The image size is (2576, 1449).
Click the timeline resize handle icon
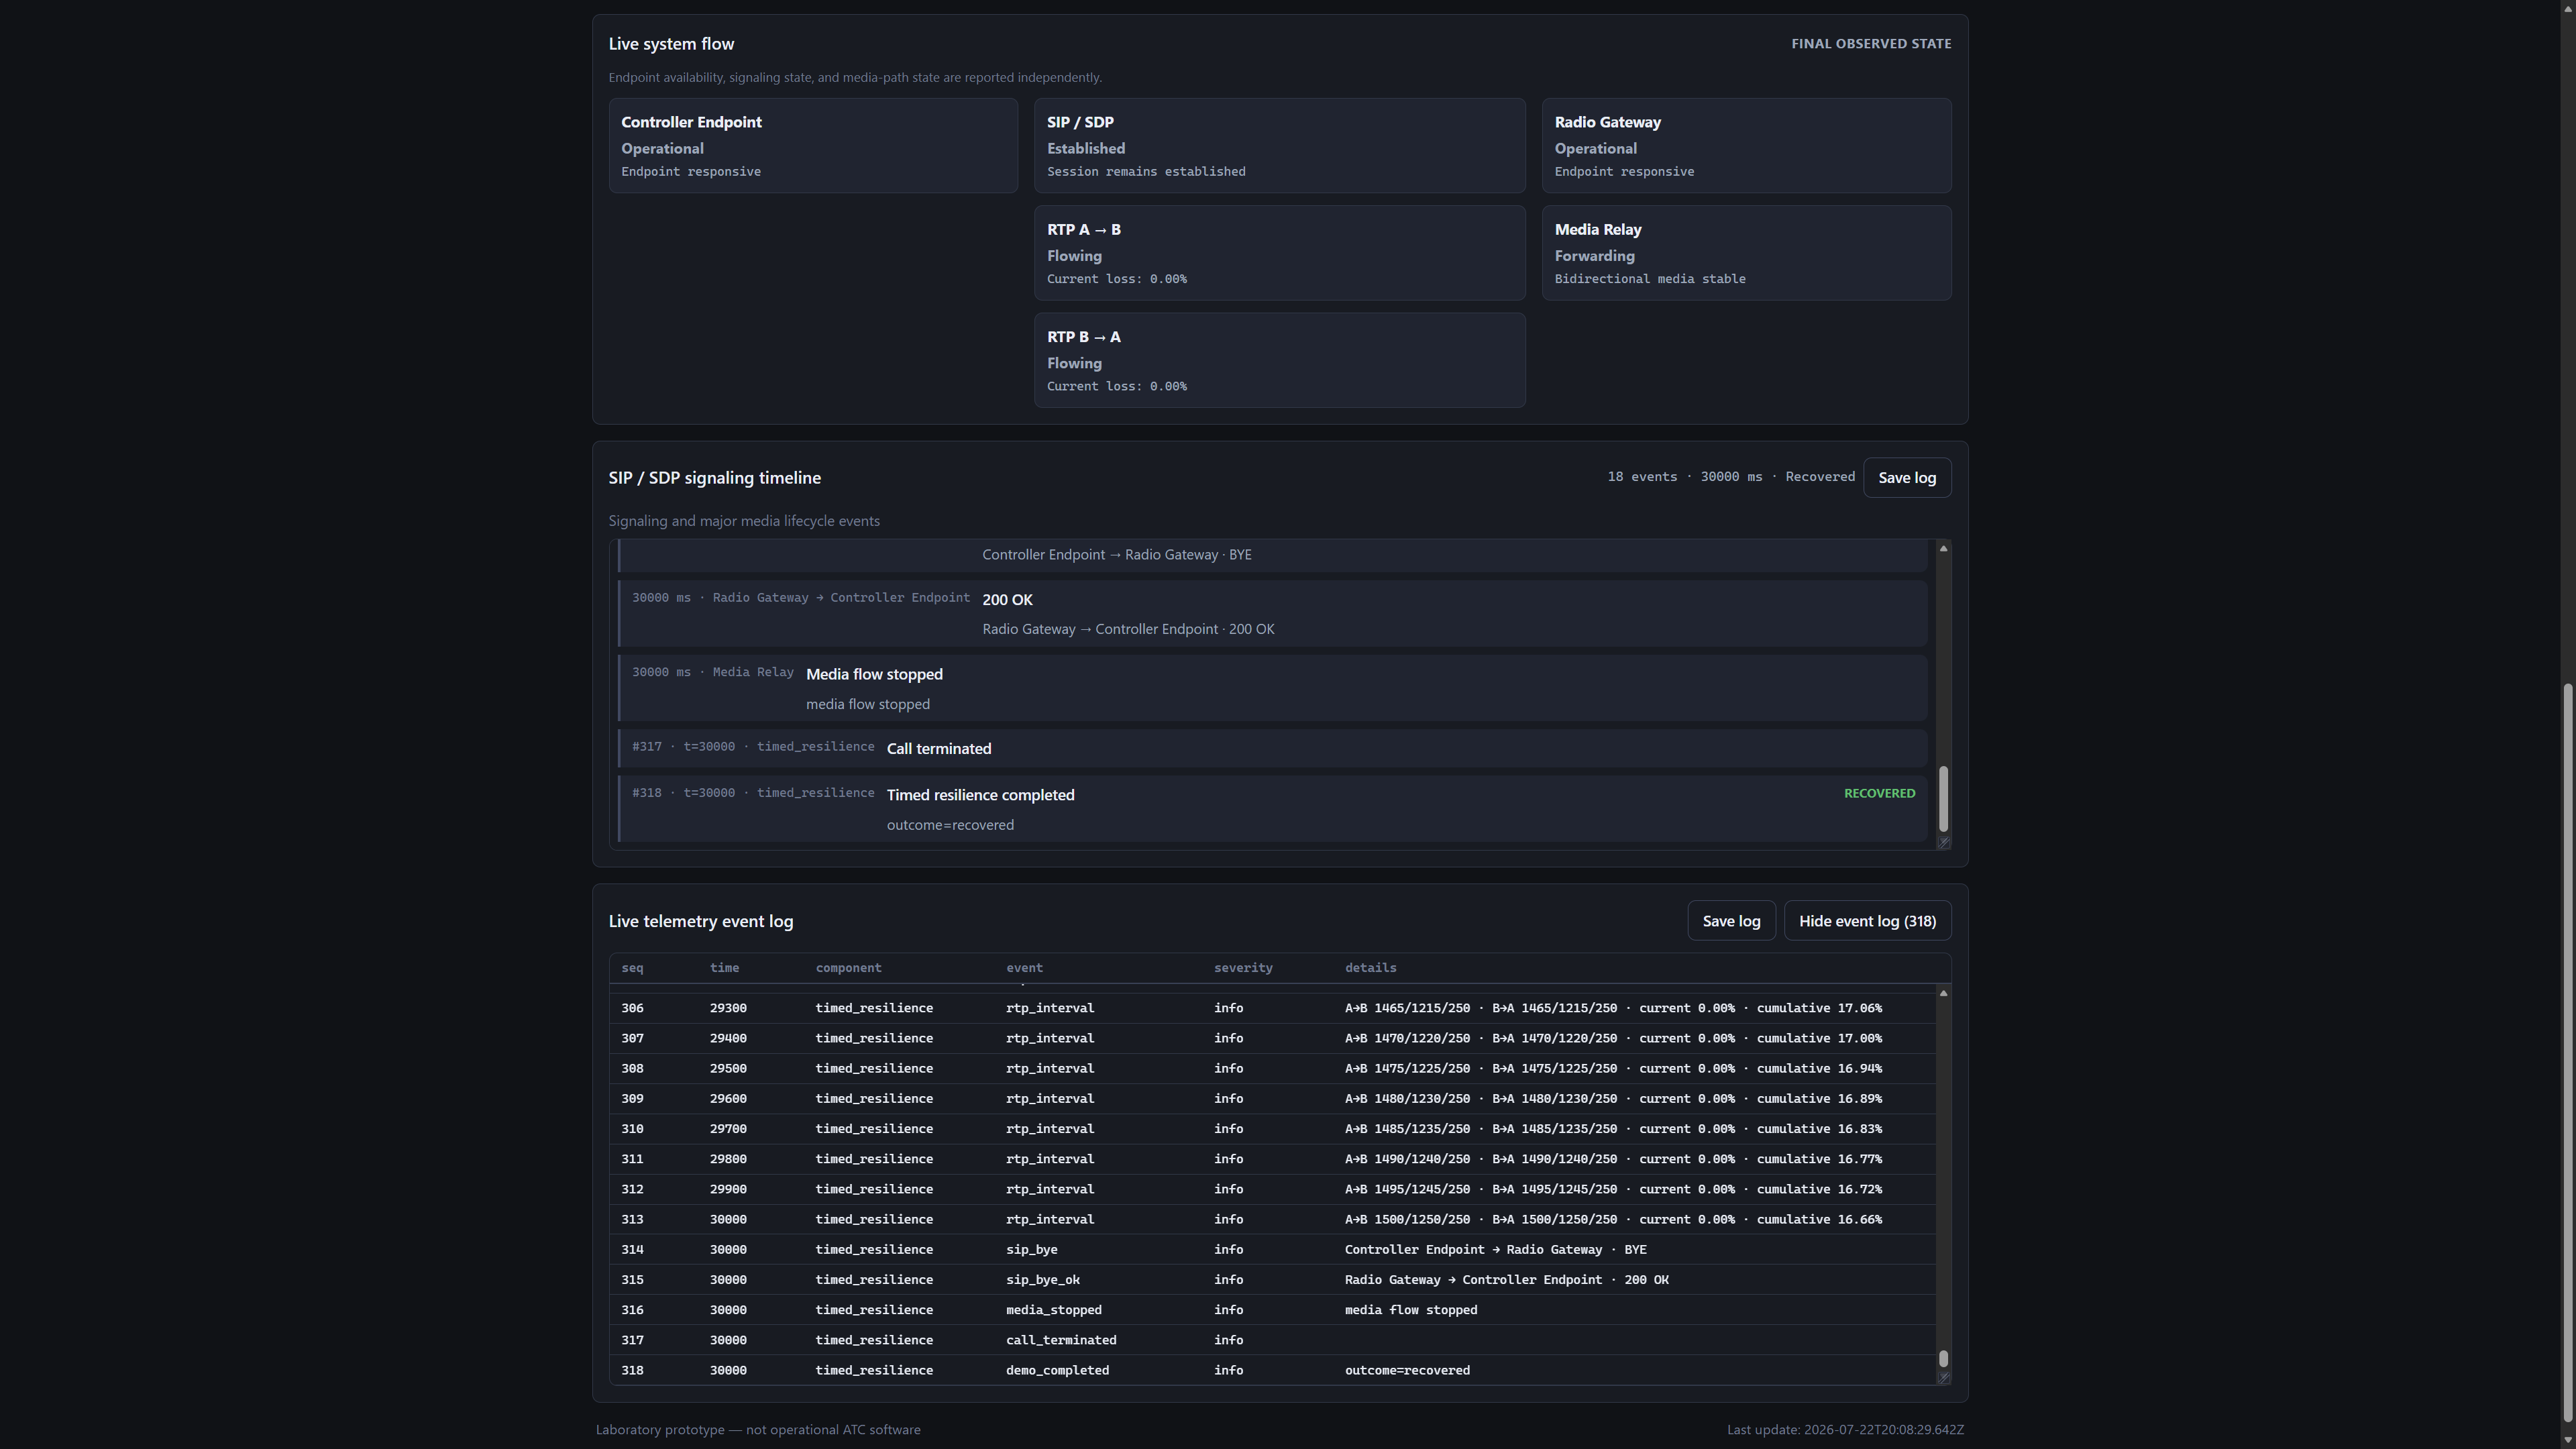(1943, 843)
